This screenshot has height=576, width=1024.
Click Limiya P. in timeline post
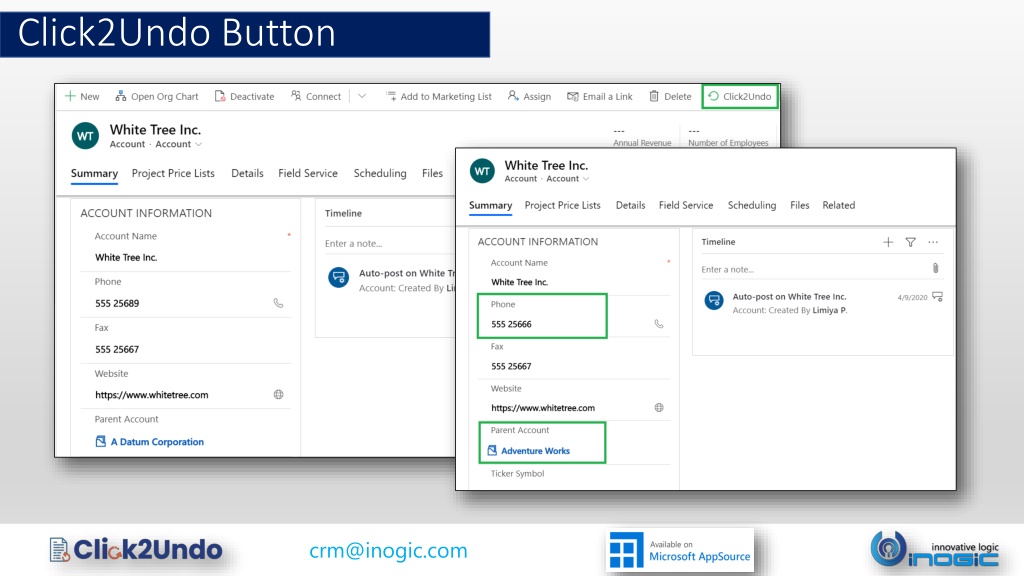[x=829, y=310]
